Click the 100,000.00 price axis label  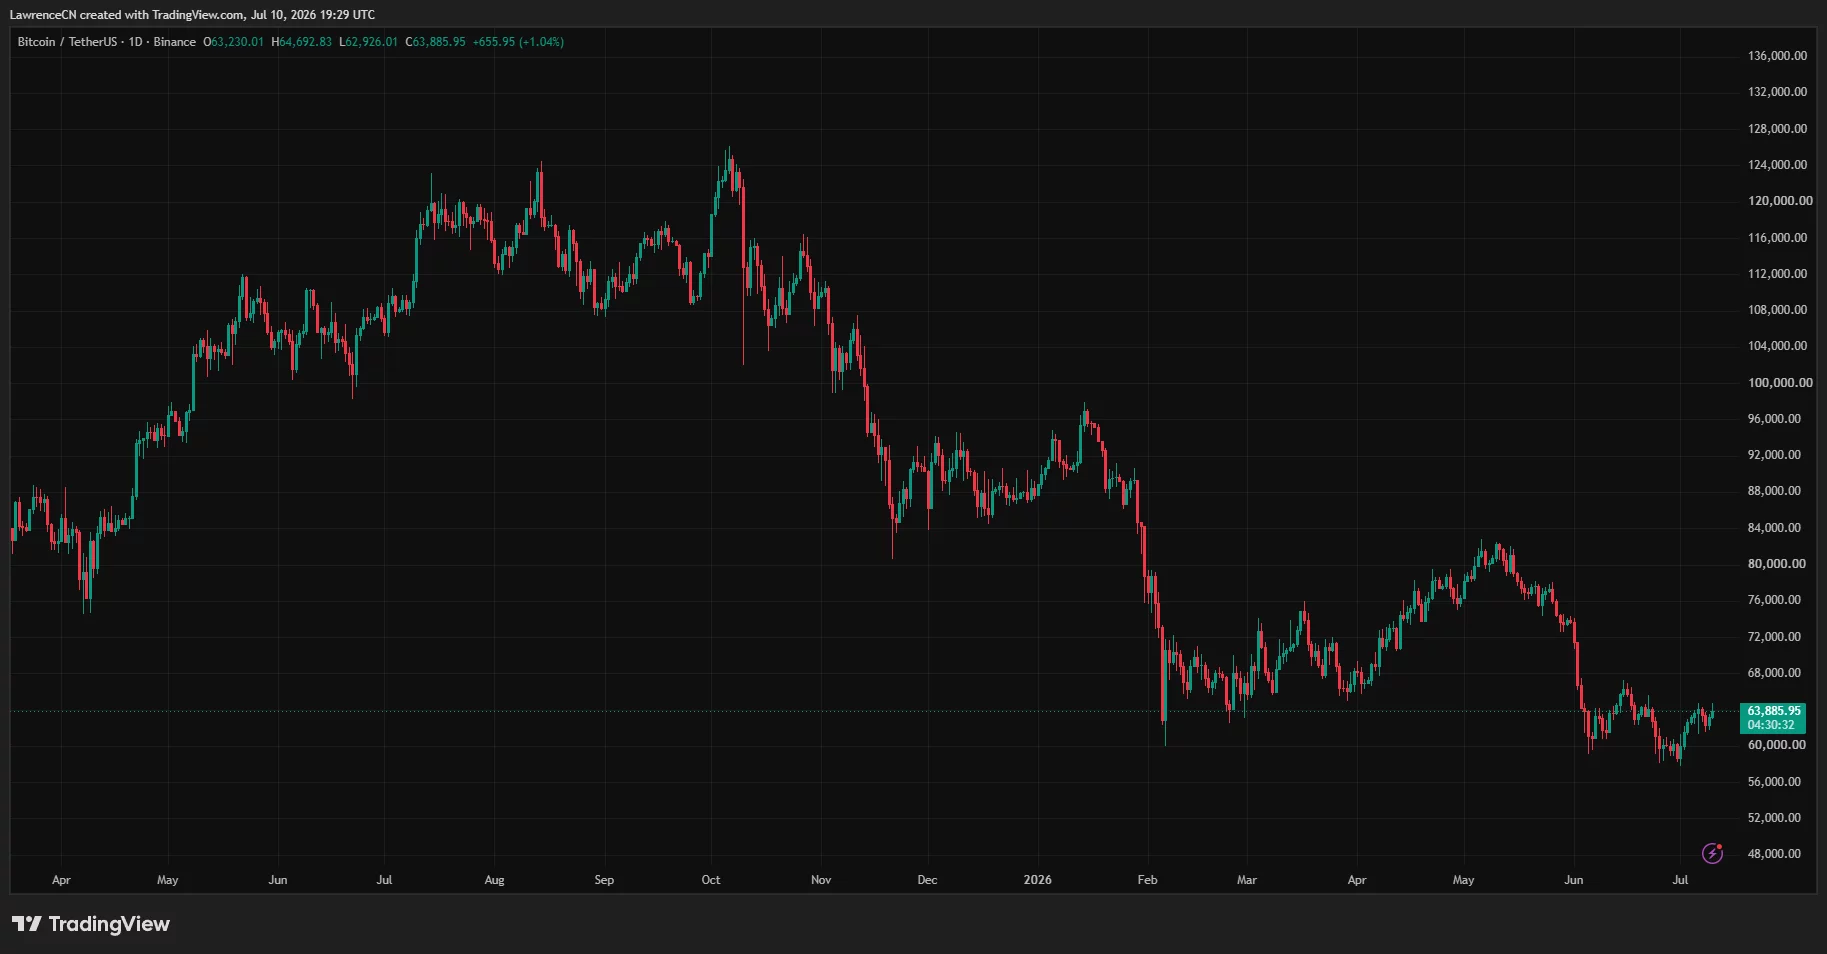click(1780, 383)
